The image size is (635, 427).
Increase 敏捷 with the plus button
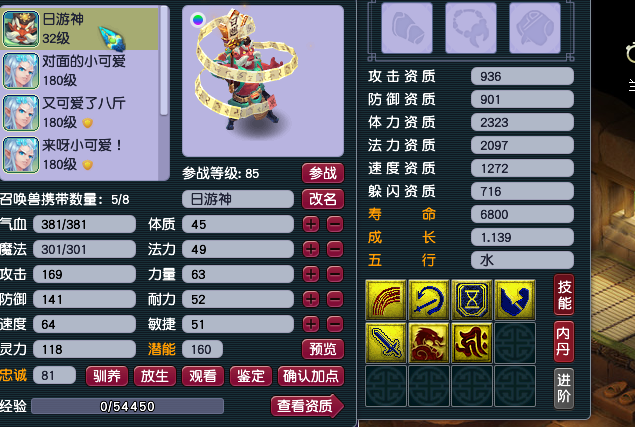pos(311,324)
